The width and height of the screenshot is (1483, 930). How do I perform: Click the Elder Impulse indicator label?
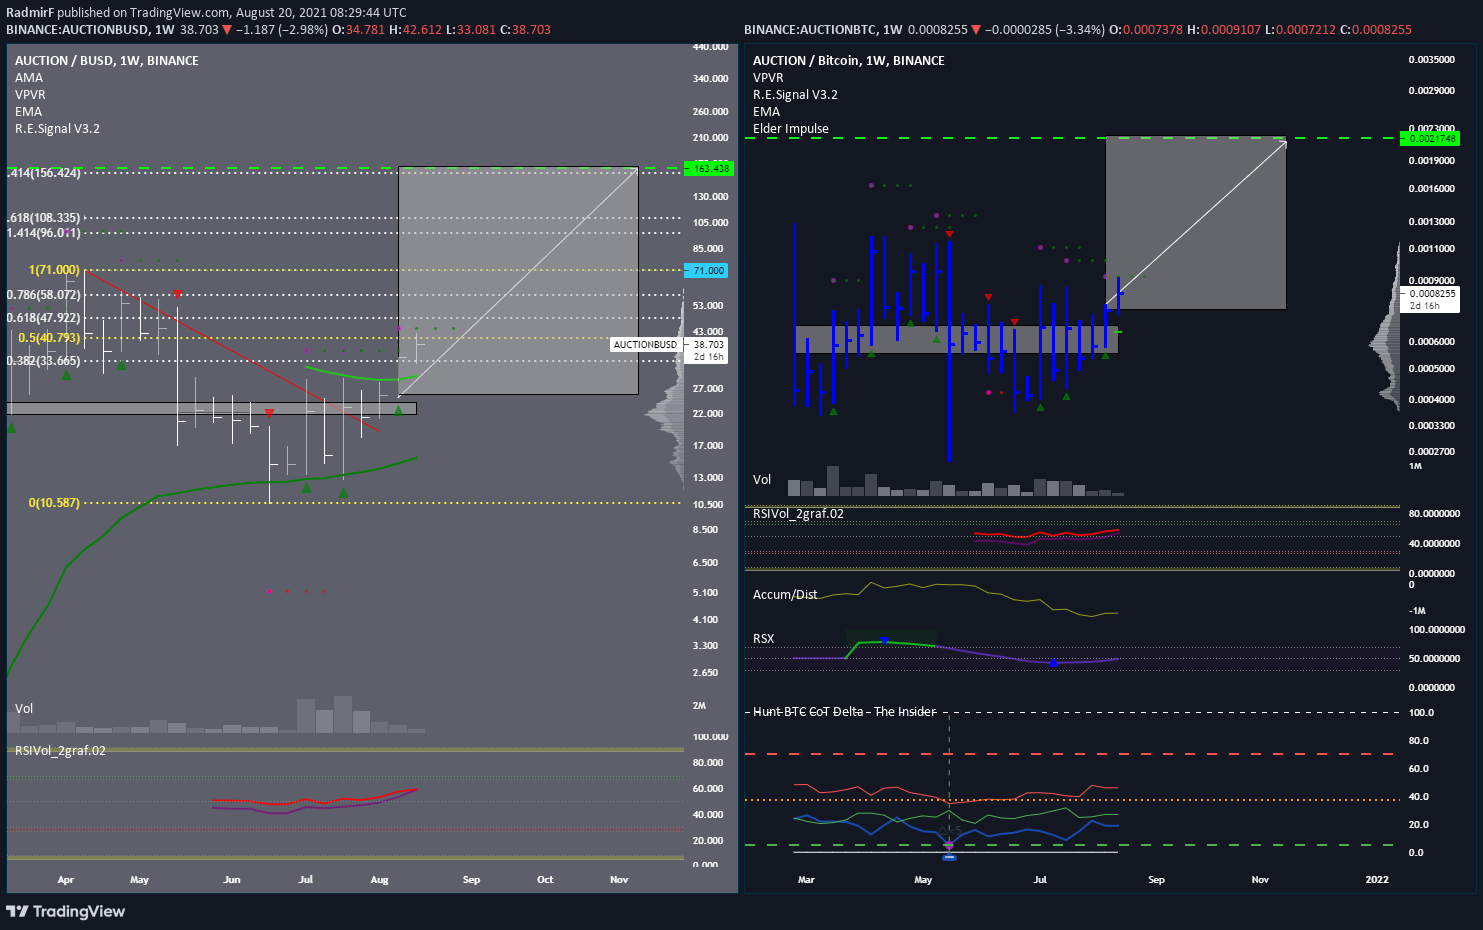[790, 129]
